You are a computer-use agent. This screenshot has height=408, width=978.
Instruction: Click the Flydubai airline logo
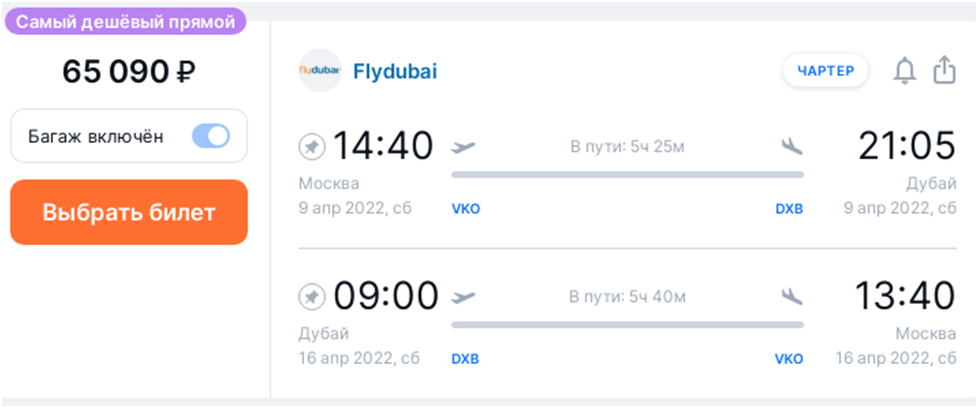pyautogui.click(x=320, y=70)
